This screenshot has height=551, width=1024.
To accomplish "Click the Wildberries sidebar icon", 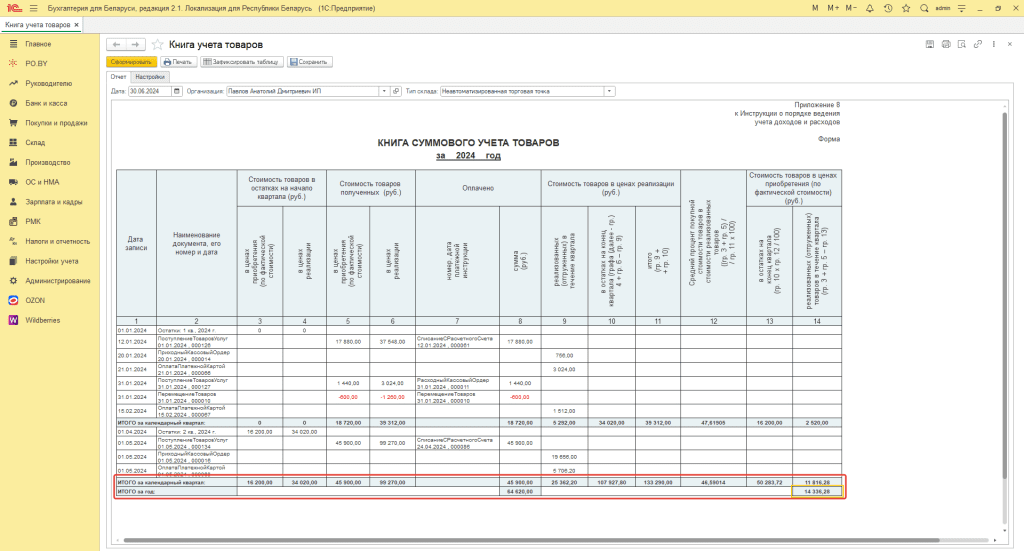I will click(x=13, y=320).
